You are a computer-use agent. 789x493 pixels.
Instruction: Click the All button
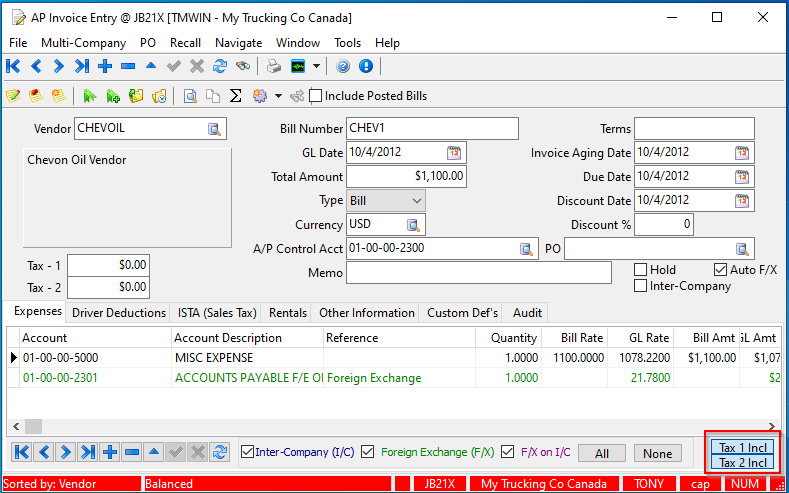(x=601, y=453)
